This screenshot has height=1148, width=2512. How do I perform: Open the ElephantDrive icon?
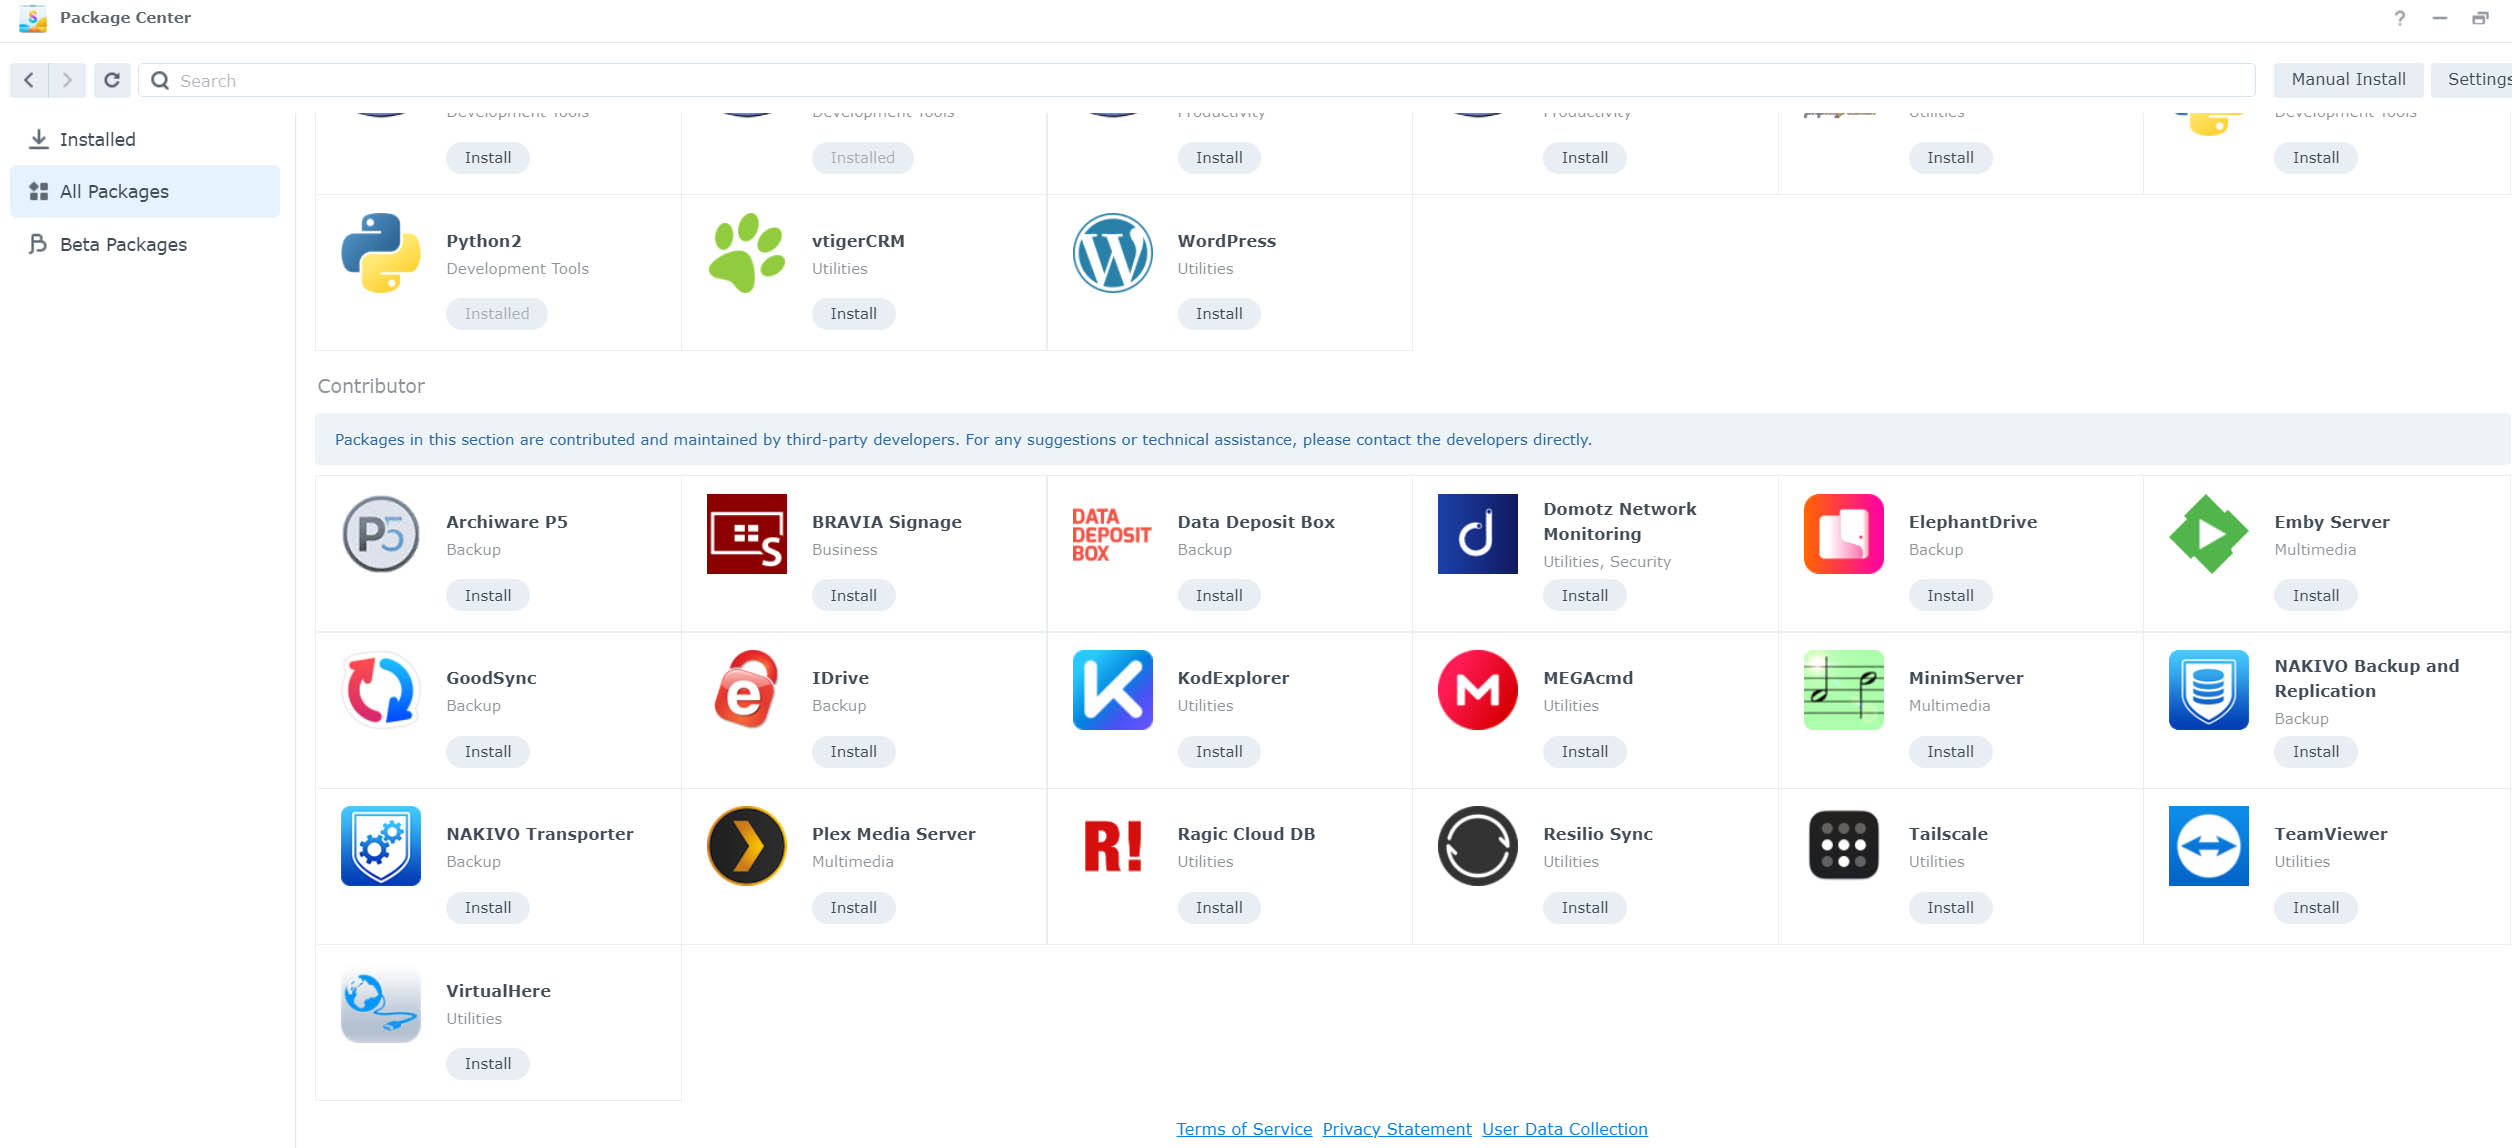1843,534
